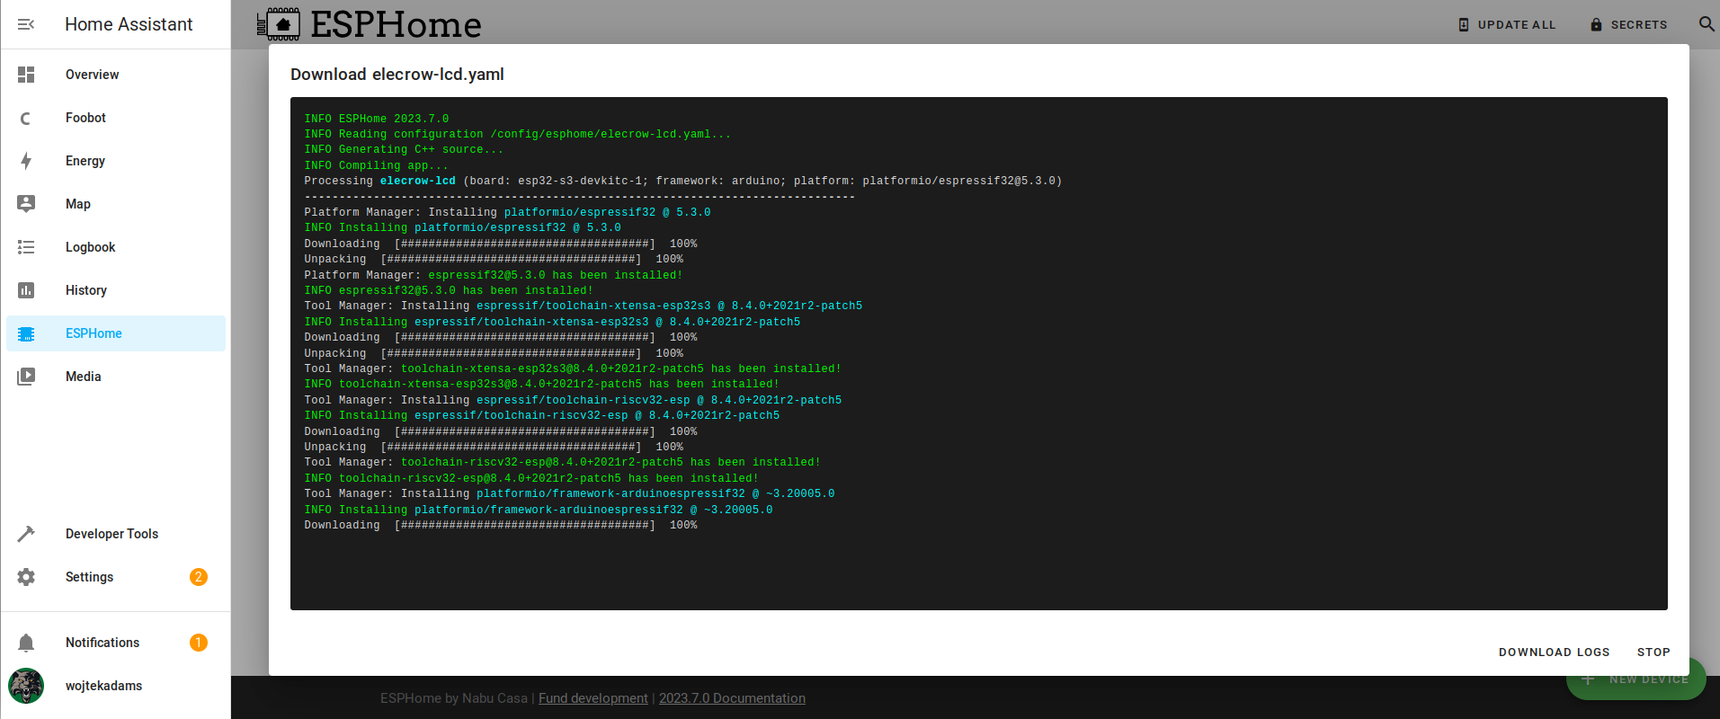This screenshot has height=719, width=1720.
Task: Open Settings label in sidebar
Action: pos(89,577)
